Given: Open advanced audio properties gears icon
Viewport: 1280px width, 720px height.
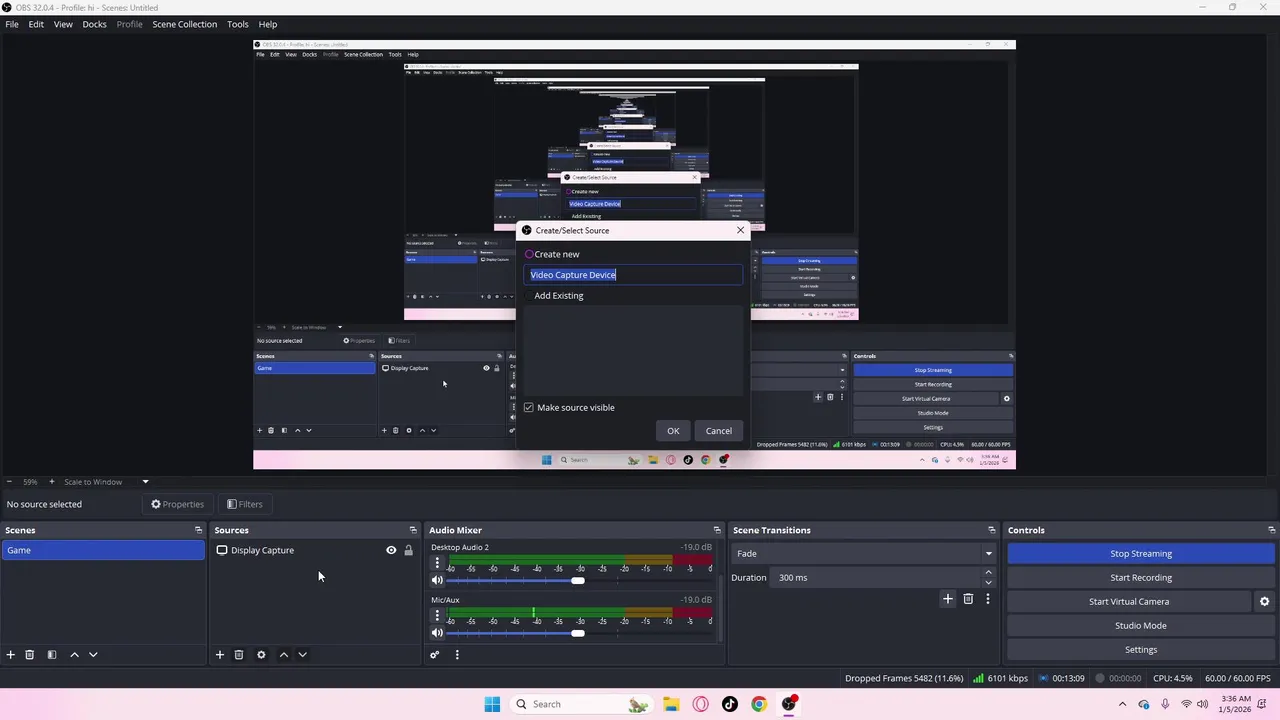Looking at the screenshot, I should [435, 655].
